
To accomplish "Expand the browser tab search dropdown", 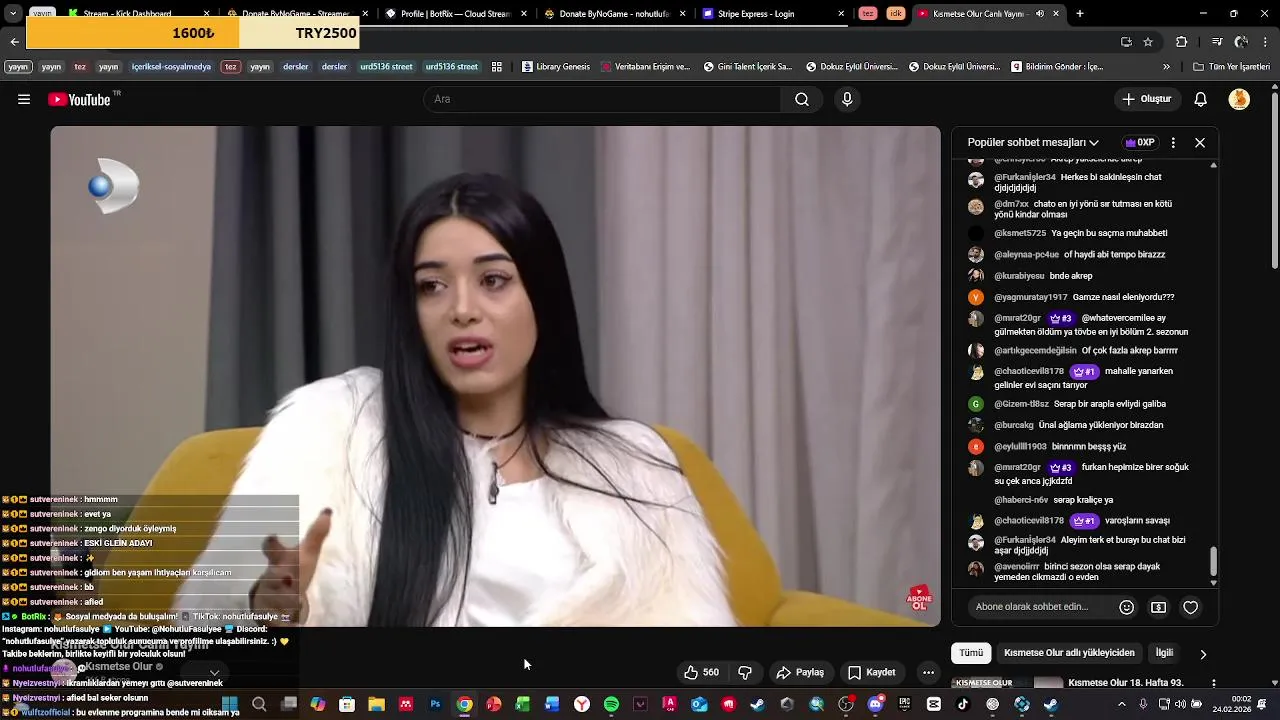I will click(14, 14).
